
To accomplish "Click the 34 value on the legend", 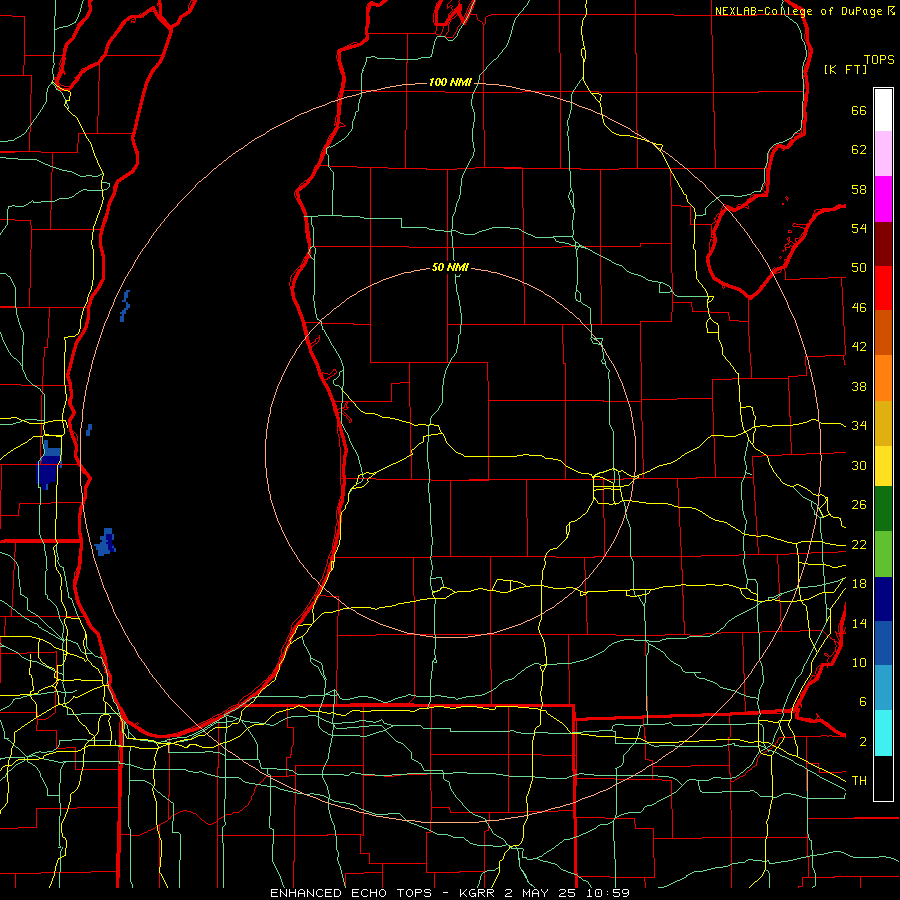I will [x=859, y=426].
